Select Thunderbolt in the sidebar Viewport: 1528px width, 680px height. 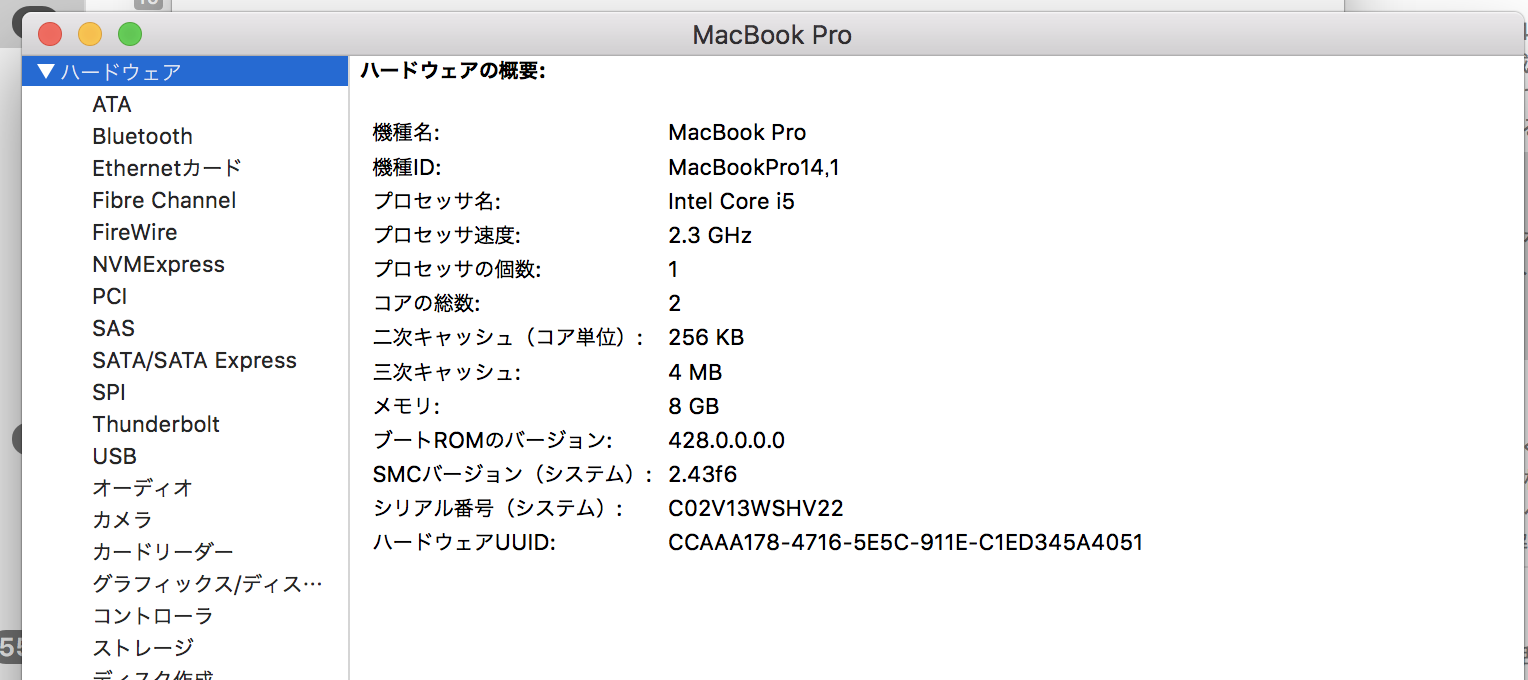[x=156, y=424]
